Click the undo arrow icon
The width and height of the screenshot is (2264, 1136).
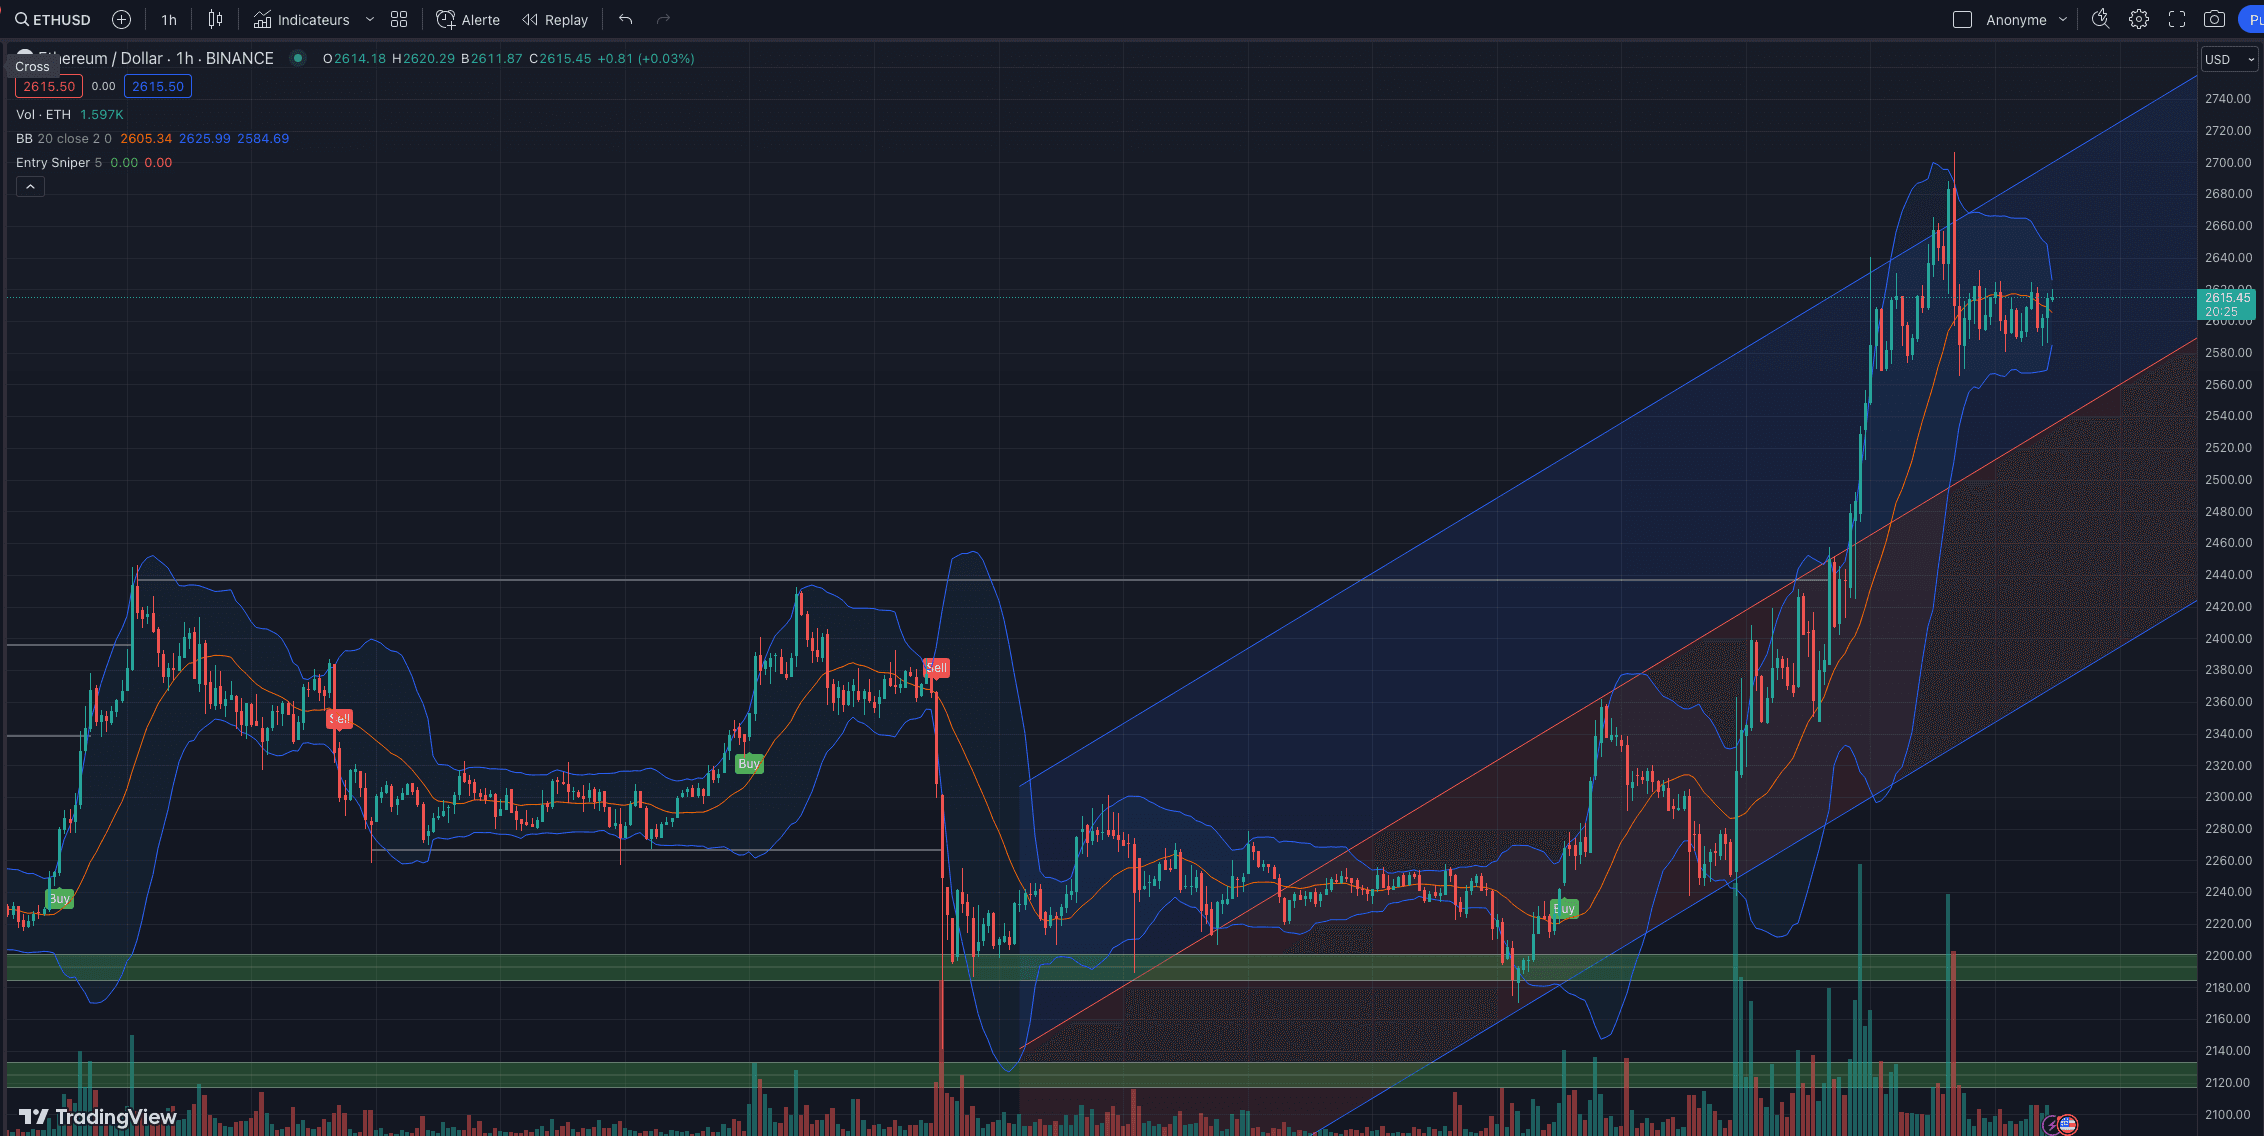626,19
